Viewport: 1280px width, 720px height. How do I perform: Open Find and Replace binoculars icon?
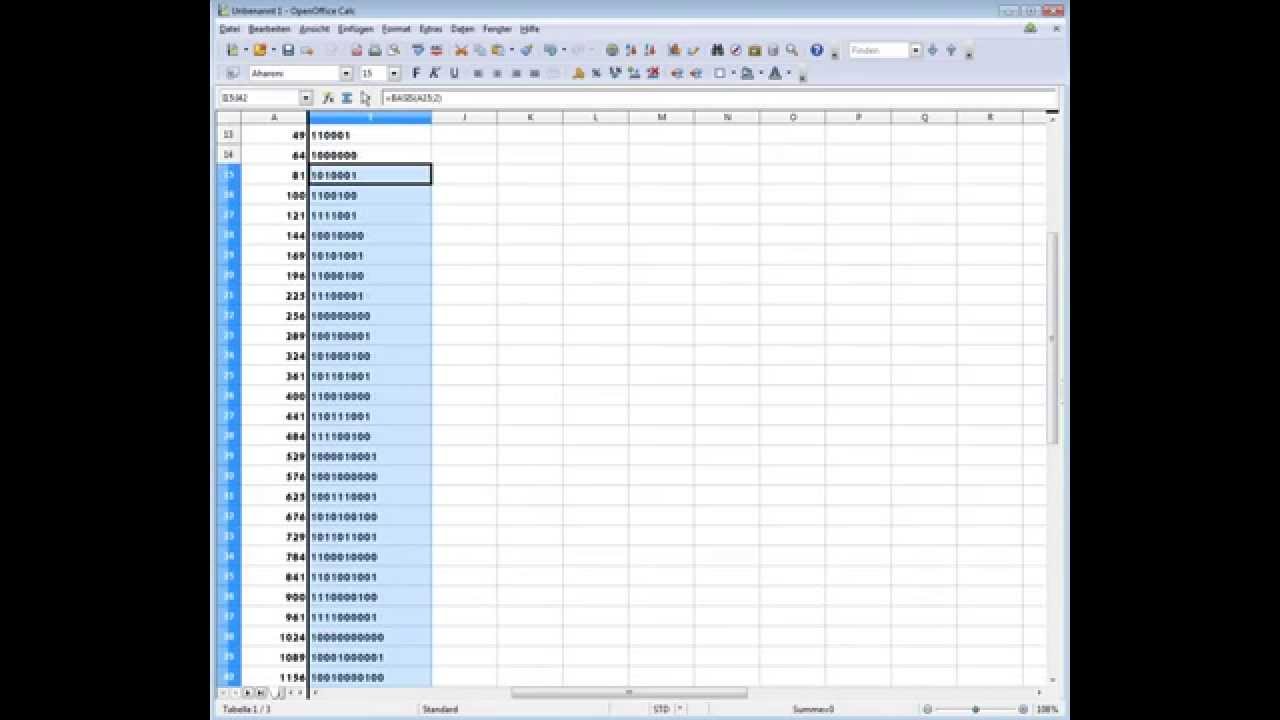(x=717, y=50)
